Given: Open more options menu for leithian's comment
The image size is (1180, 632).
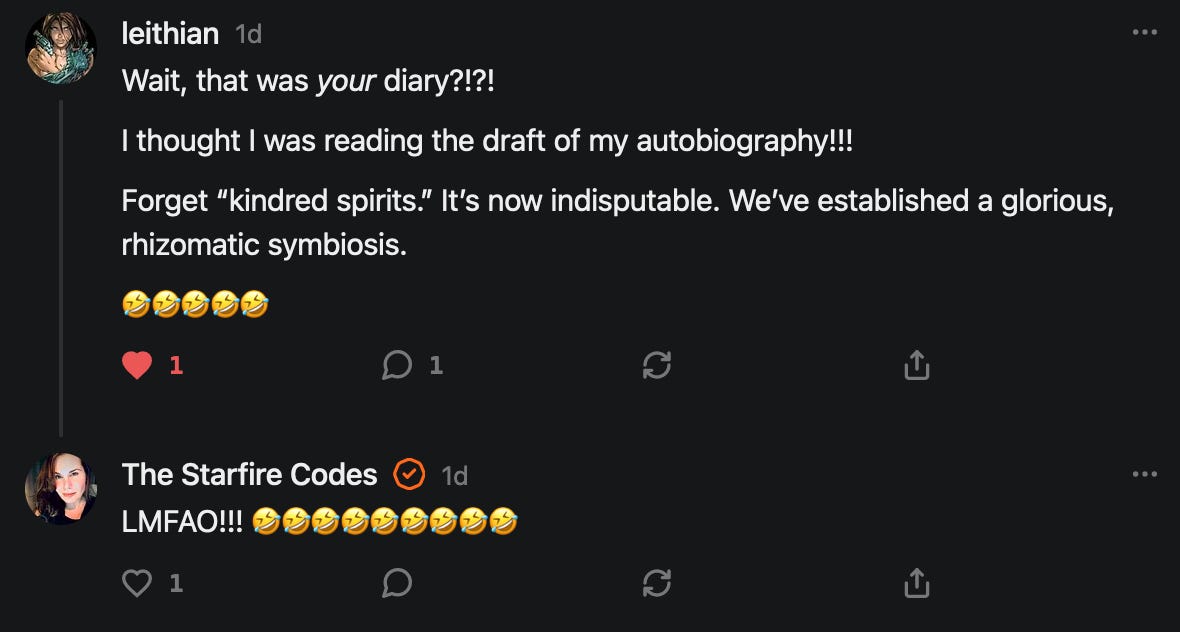Looking at the screenshot, I should (x=1145, y=32).
